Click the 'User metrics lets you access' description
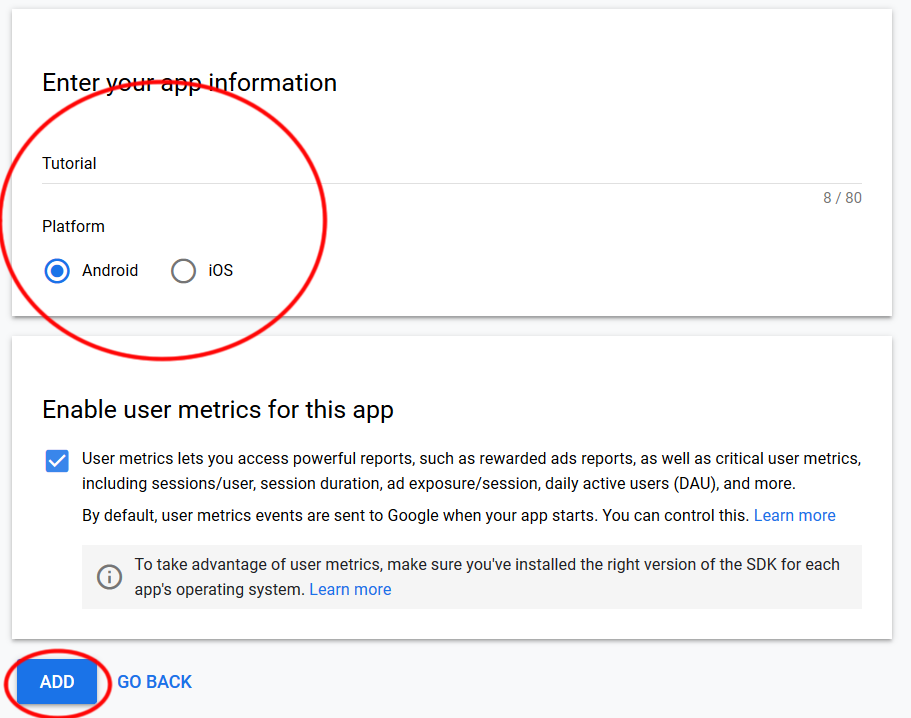Viewport: 911px width, 718px height. tap(471, 471)
